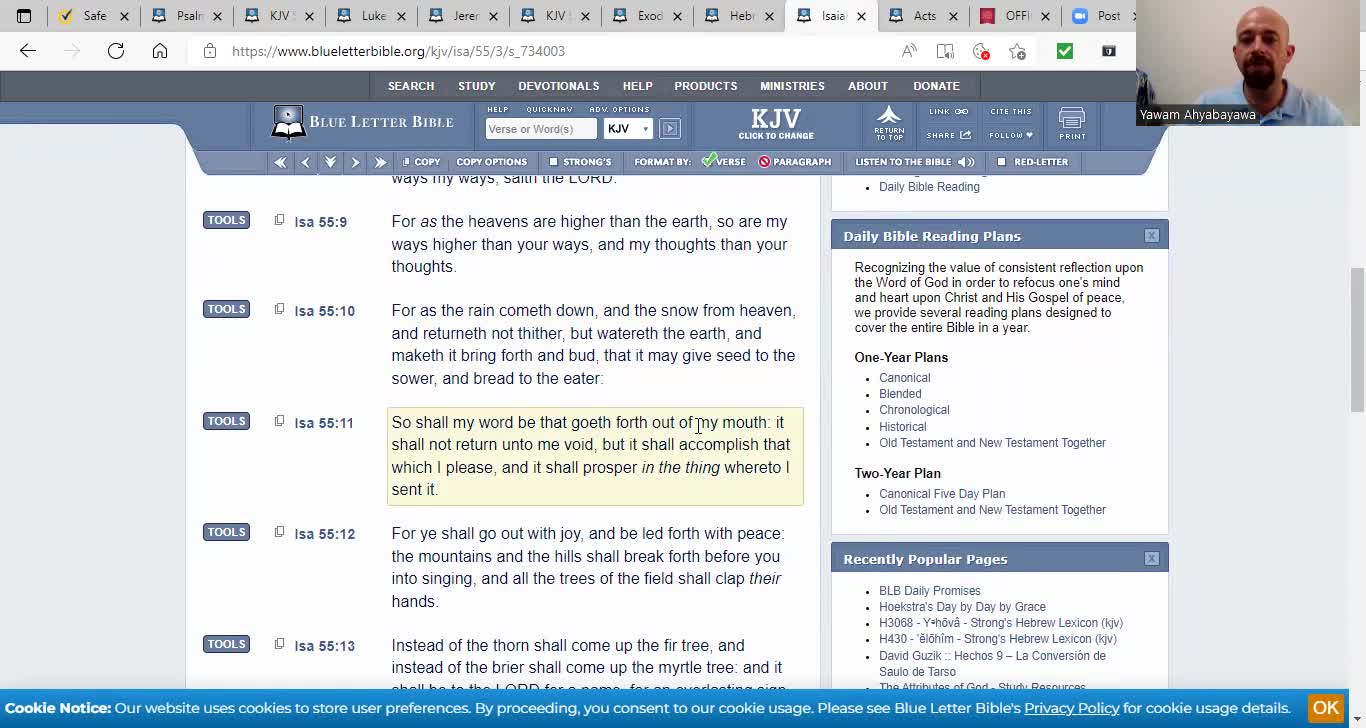Click the double-down arrows navigation icon
Viewport: 1366px width, 728px height.
click(330, 162)
